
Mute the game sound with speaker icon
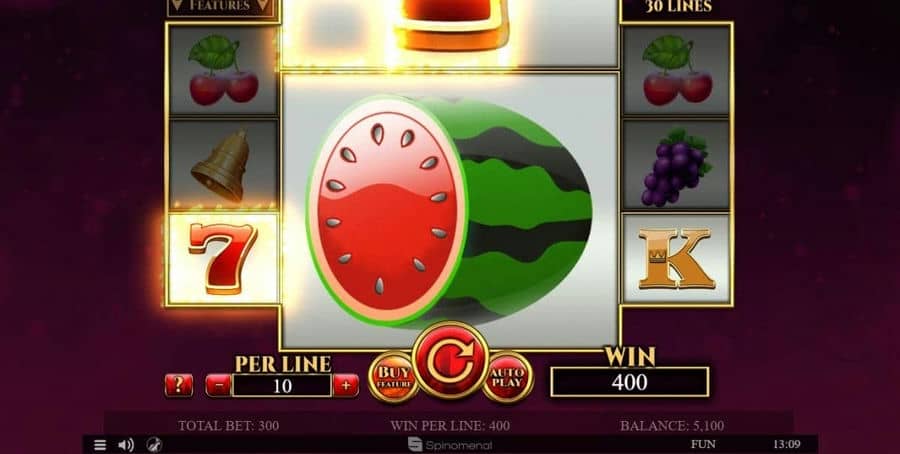coord(126,445)
